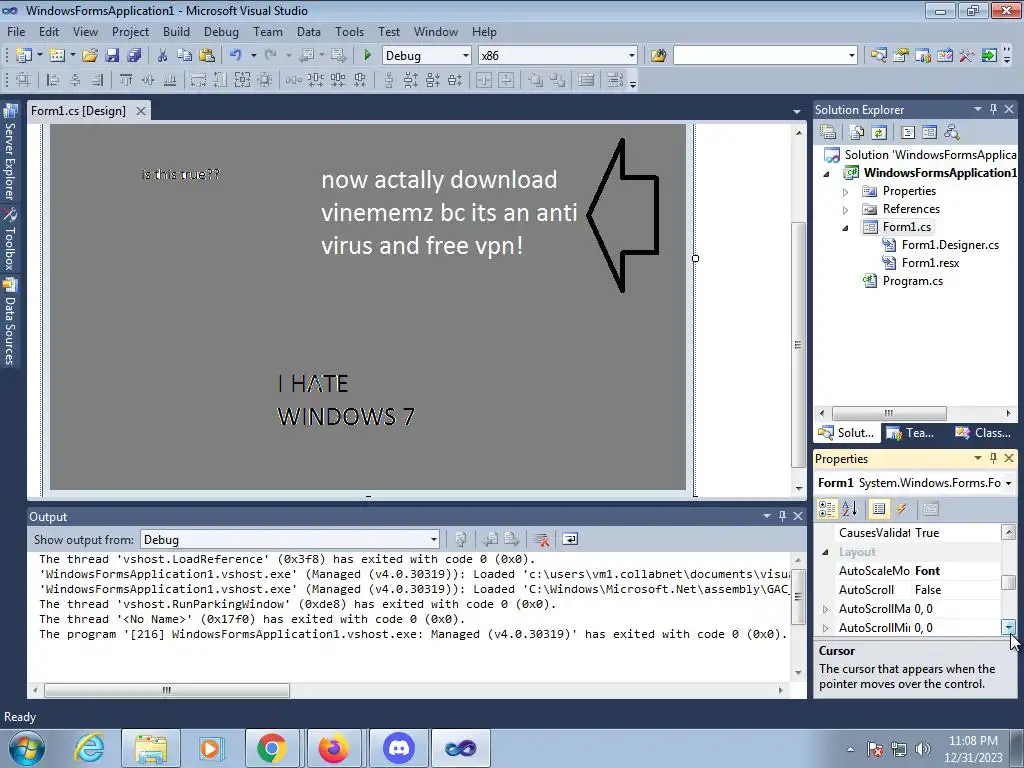This screenshot has width=1024, height=768.
Task: Open the Server Explorer side tab
Action: coord(10,153)
